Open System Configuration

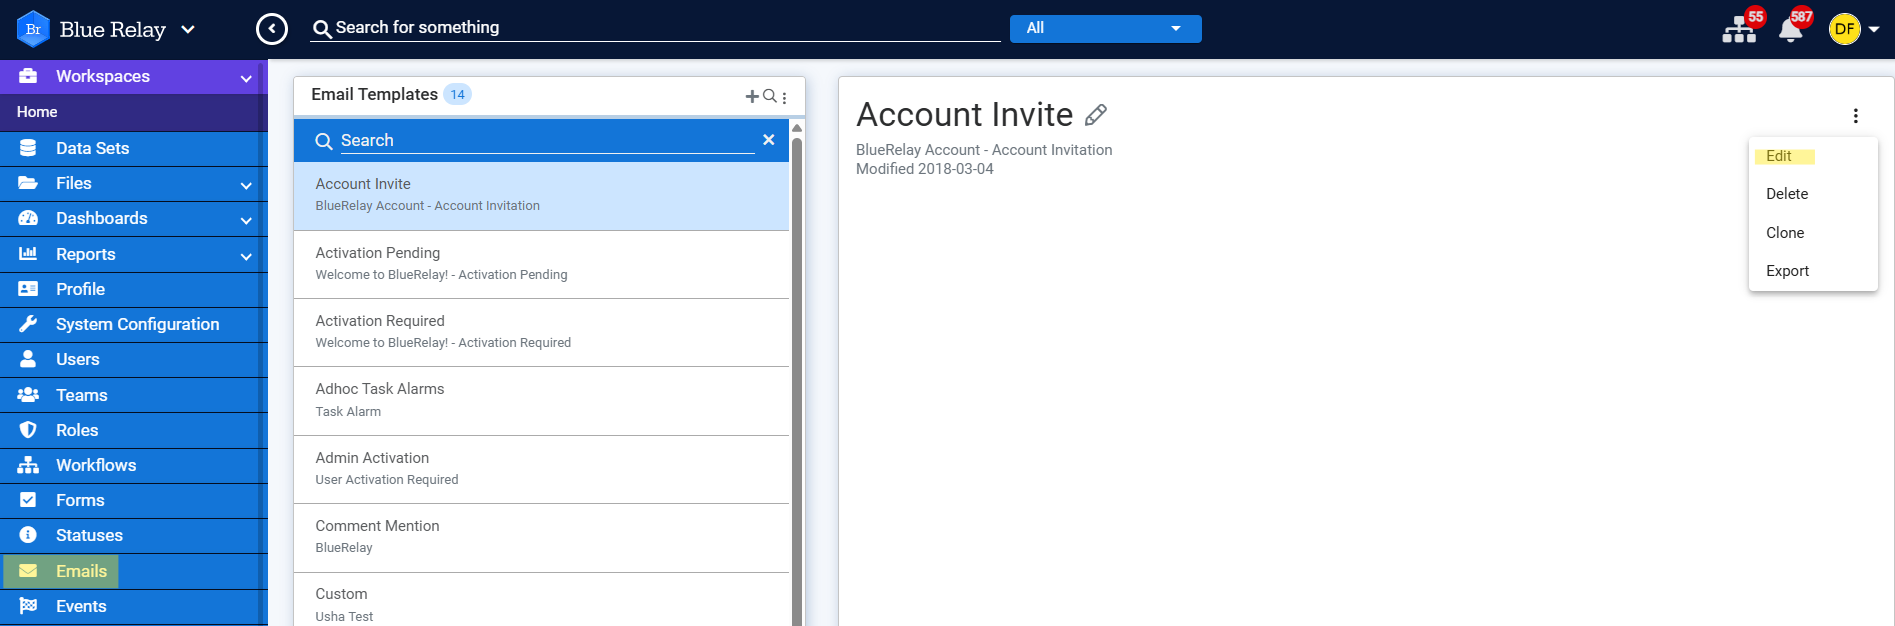137,324
